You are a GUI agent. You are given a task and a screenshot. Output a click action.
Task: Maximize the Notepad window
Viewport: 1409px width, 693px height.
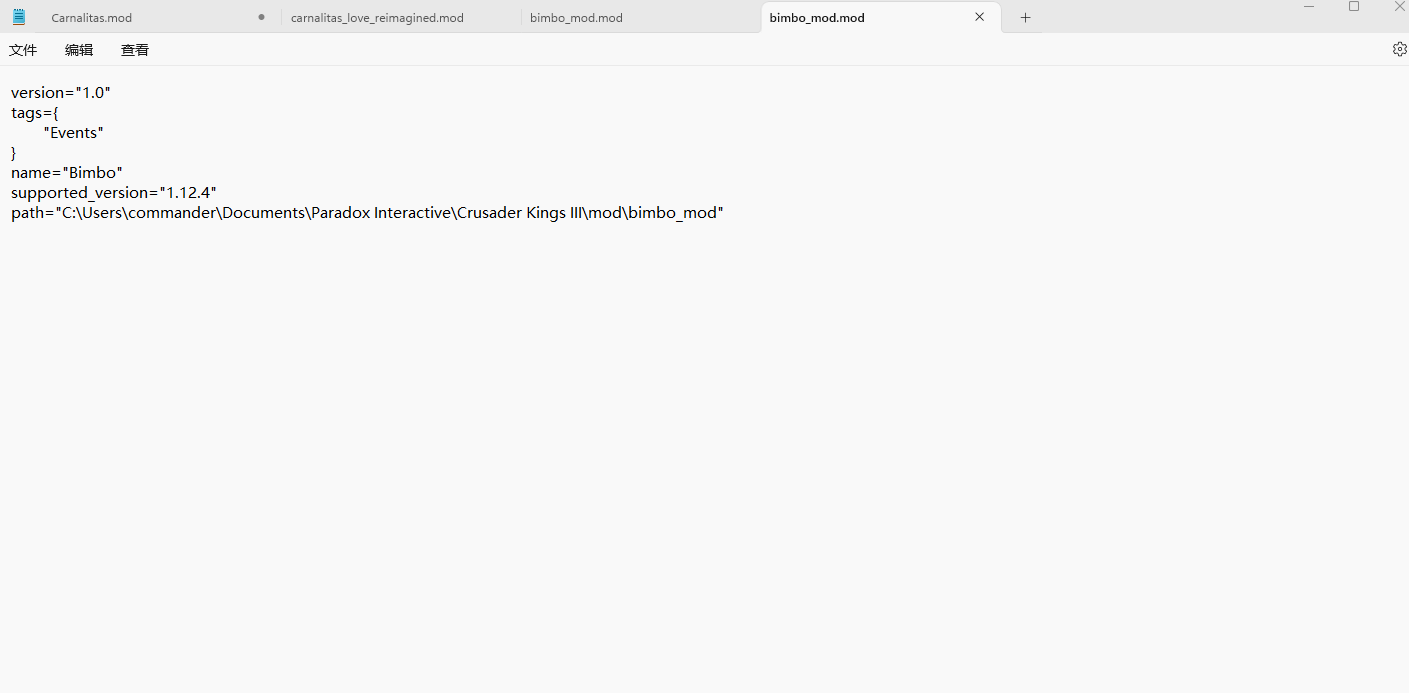(x=1354, y=7)
